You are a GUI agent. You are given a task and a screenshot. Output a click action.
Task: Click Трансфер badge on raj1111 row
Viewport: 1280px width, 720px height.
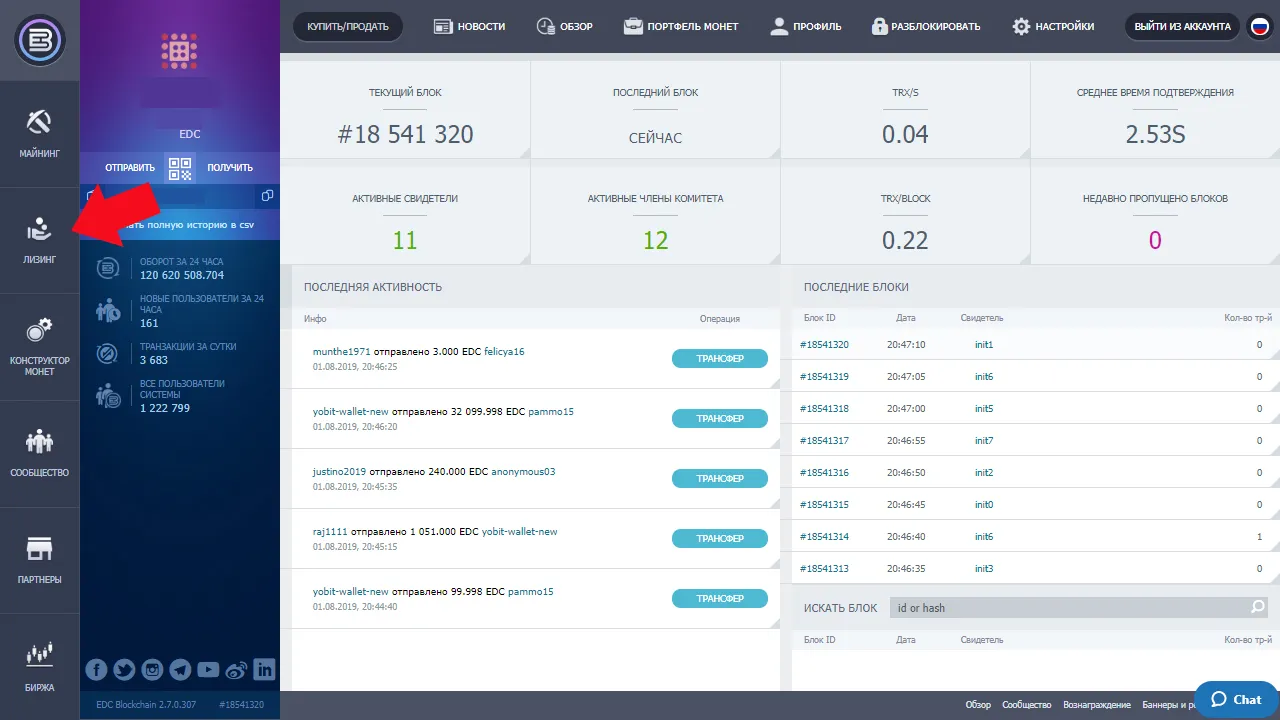point(720,539)
